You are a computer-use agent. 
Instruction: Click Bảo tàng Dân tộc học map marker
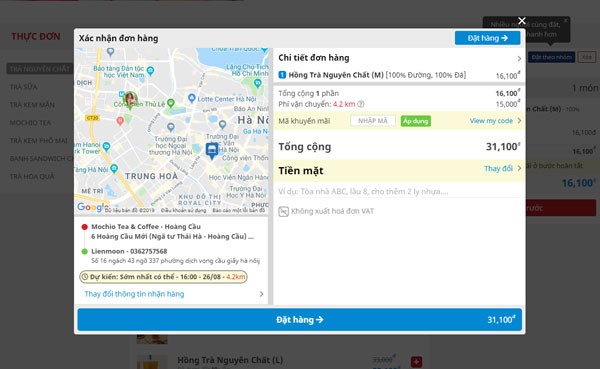[x=150, y=70]
